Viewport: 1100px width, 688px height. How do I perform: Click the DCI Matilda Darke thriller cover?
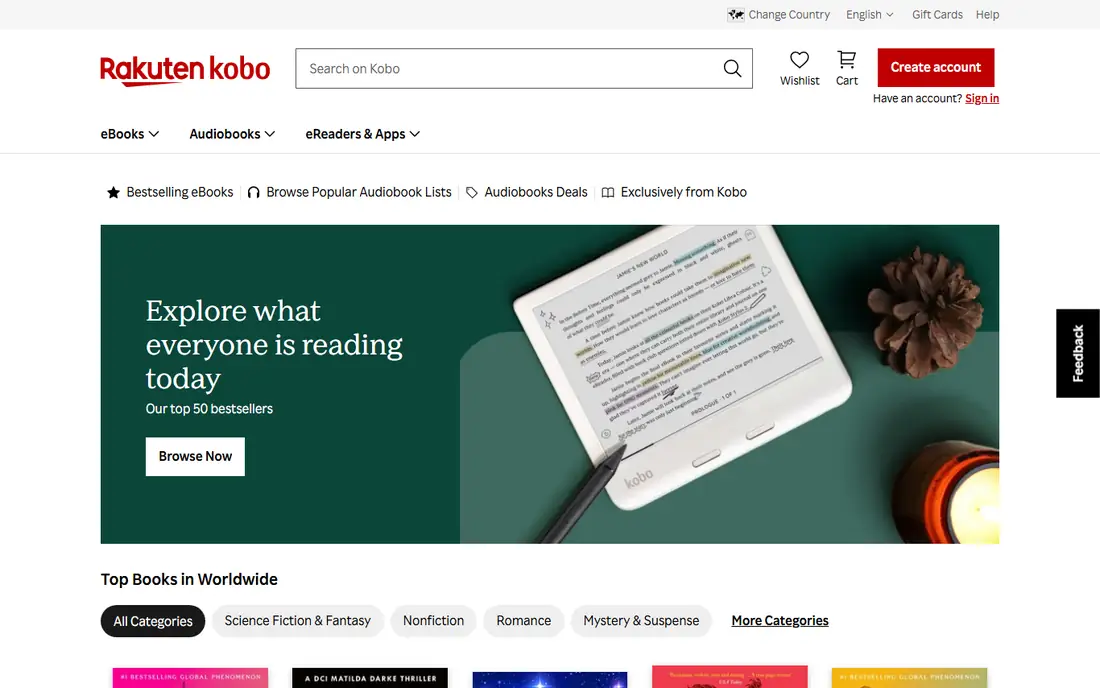point(370,677)
